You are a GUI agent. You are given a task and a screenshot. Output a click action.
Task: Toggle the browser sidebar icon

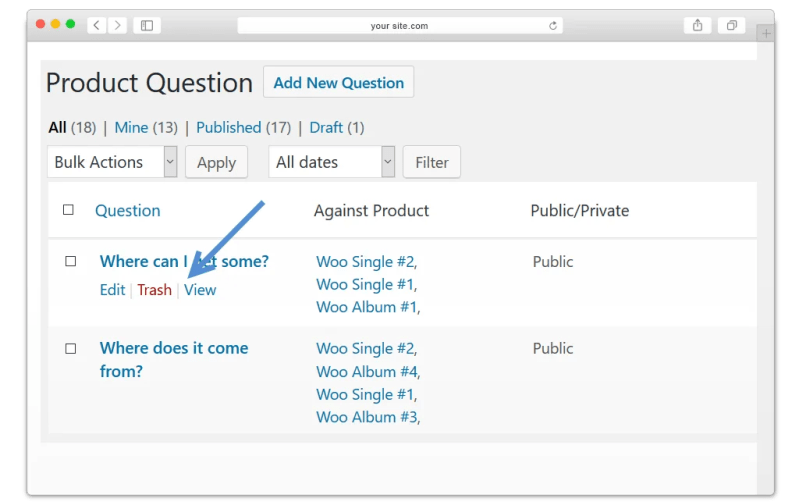coord(147,25)
